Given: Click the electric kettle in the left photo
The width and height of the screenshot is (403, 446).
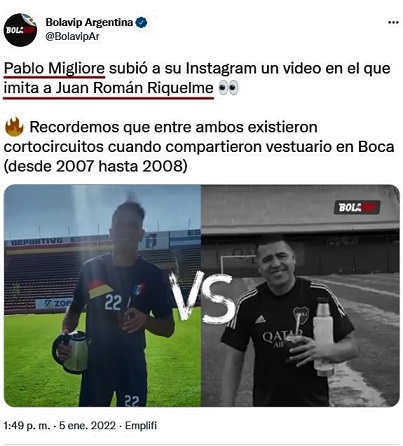Looking at the screenshot, I should point(71,352).
